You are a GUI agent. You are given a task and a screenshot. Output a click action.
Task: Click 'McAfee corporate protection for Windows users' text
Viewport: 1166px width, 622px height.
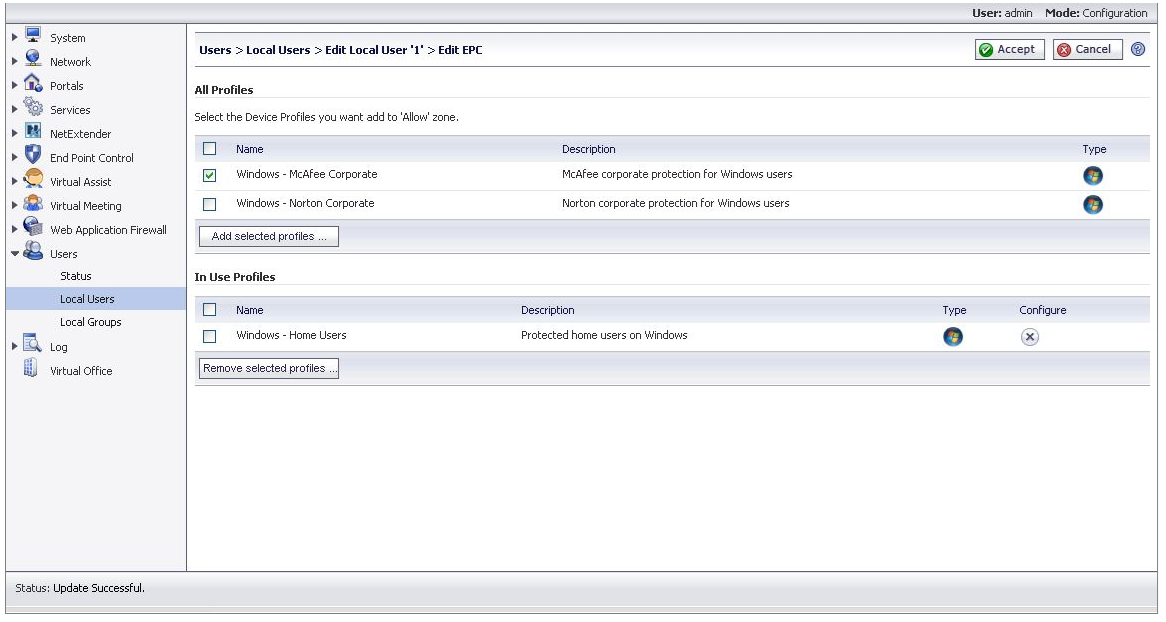[677, 174]
